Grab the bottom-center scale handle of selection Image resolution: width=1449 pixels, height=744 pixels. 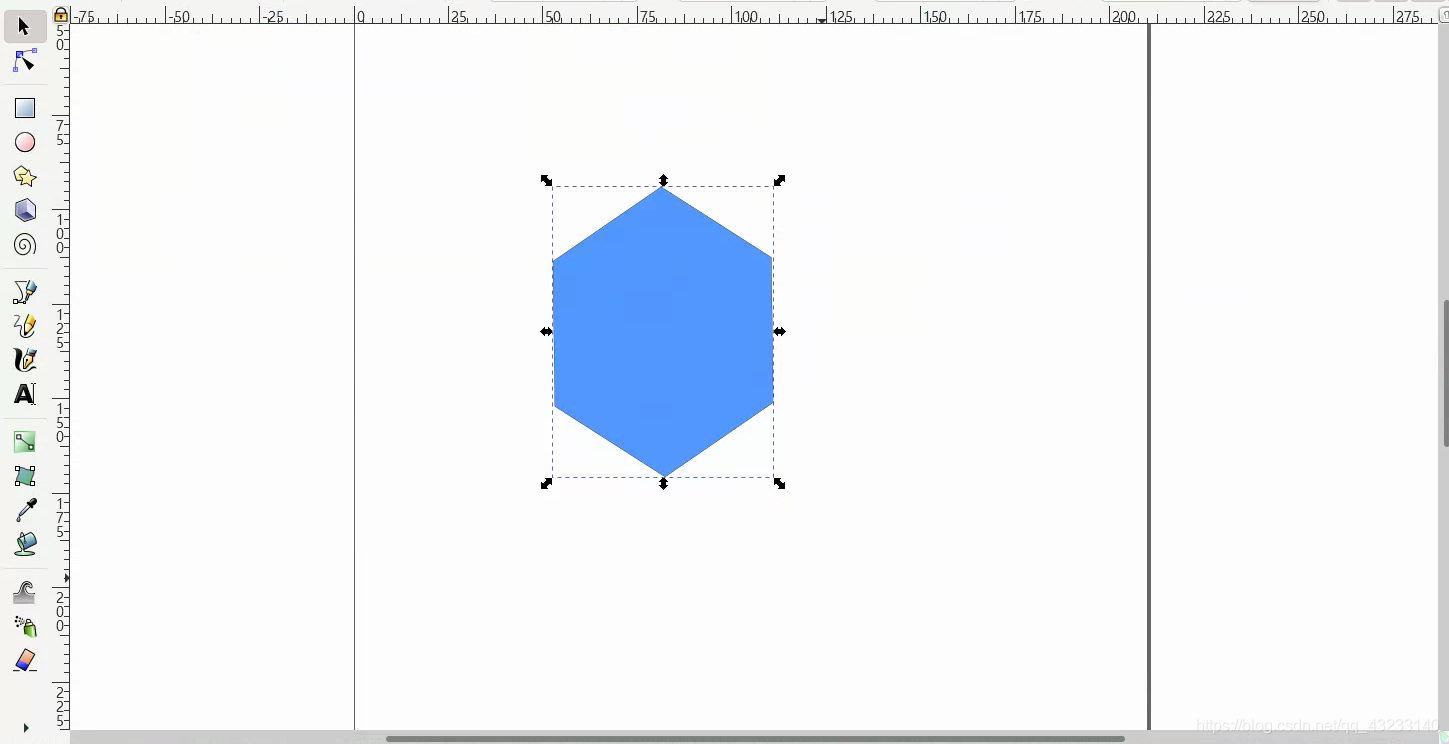click(x=663, y=484)
